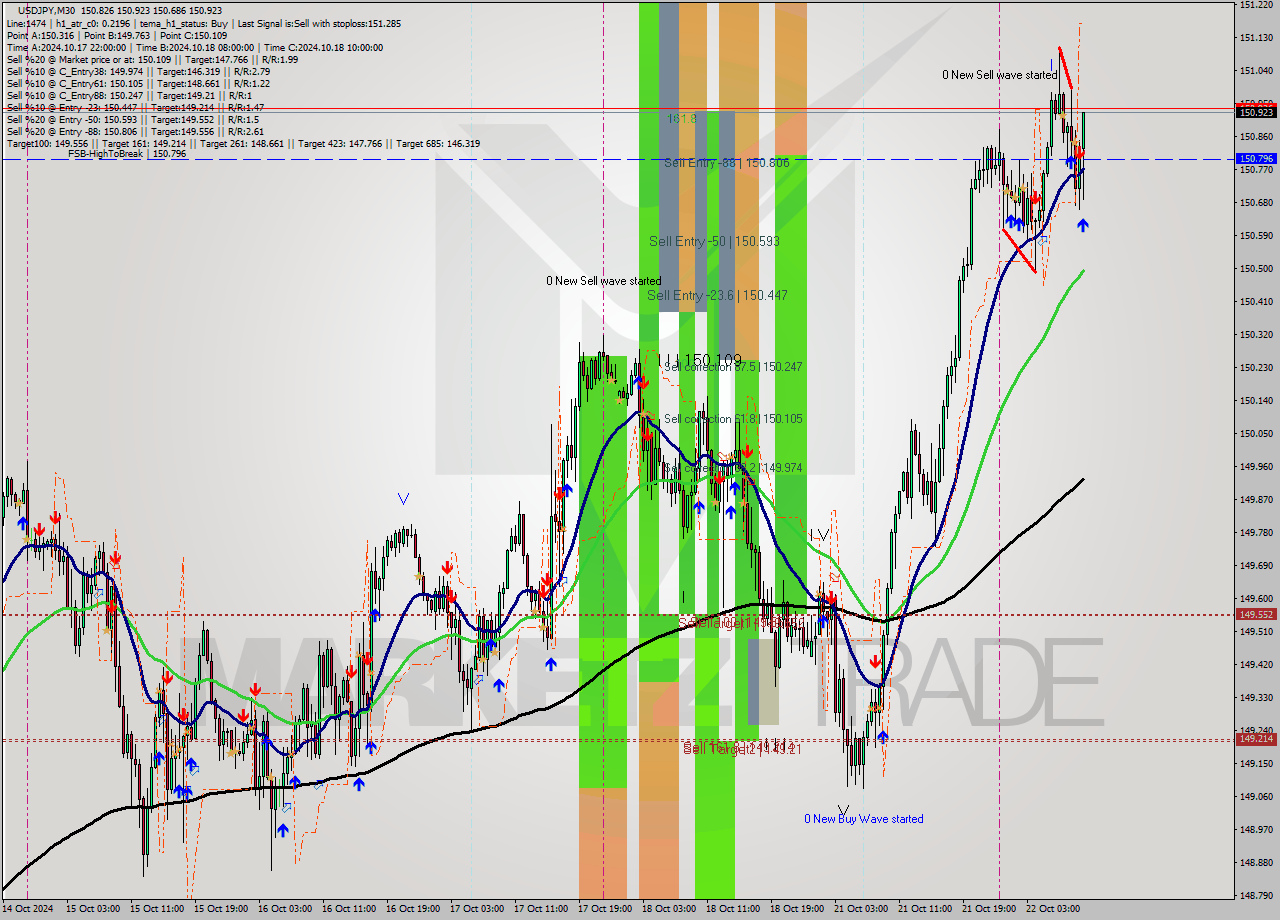The height and width of the screenshot is (920, 1280).
Task: Click the '17 Oct 11:00' time axis label
Action: [540, 909]
